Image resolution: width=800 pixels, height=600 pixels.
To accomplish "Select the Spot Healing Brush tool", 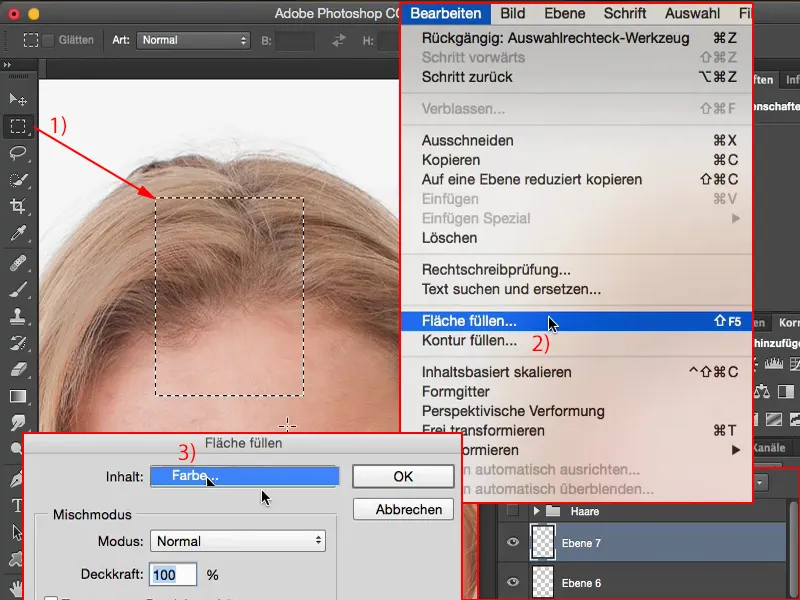I will pyautogui.click(x=18, y=263).
